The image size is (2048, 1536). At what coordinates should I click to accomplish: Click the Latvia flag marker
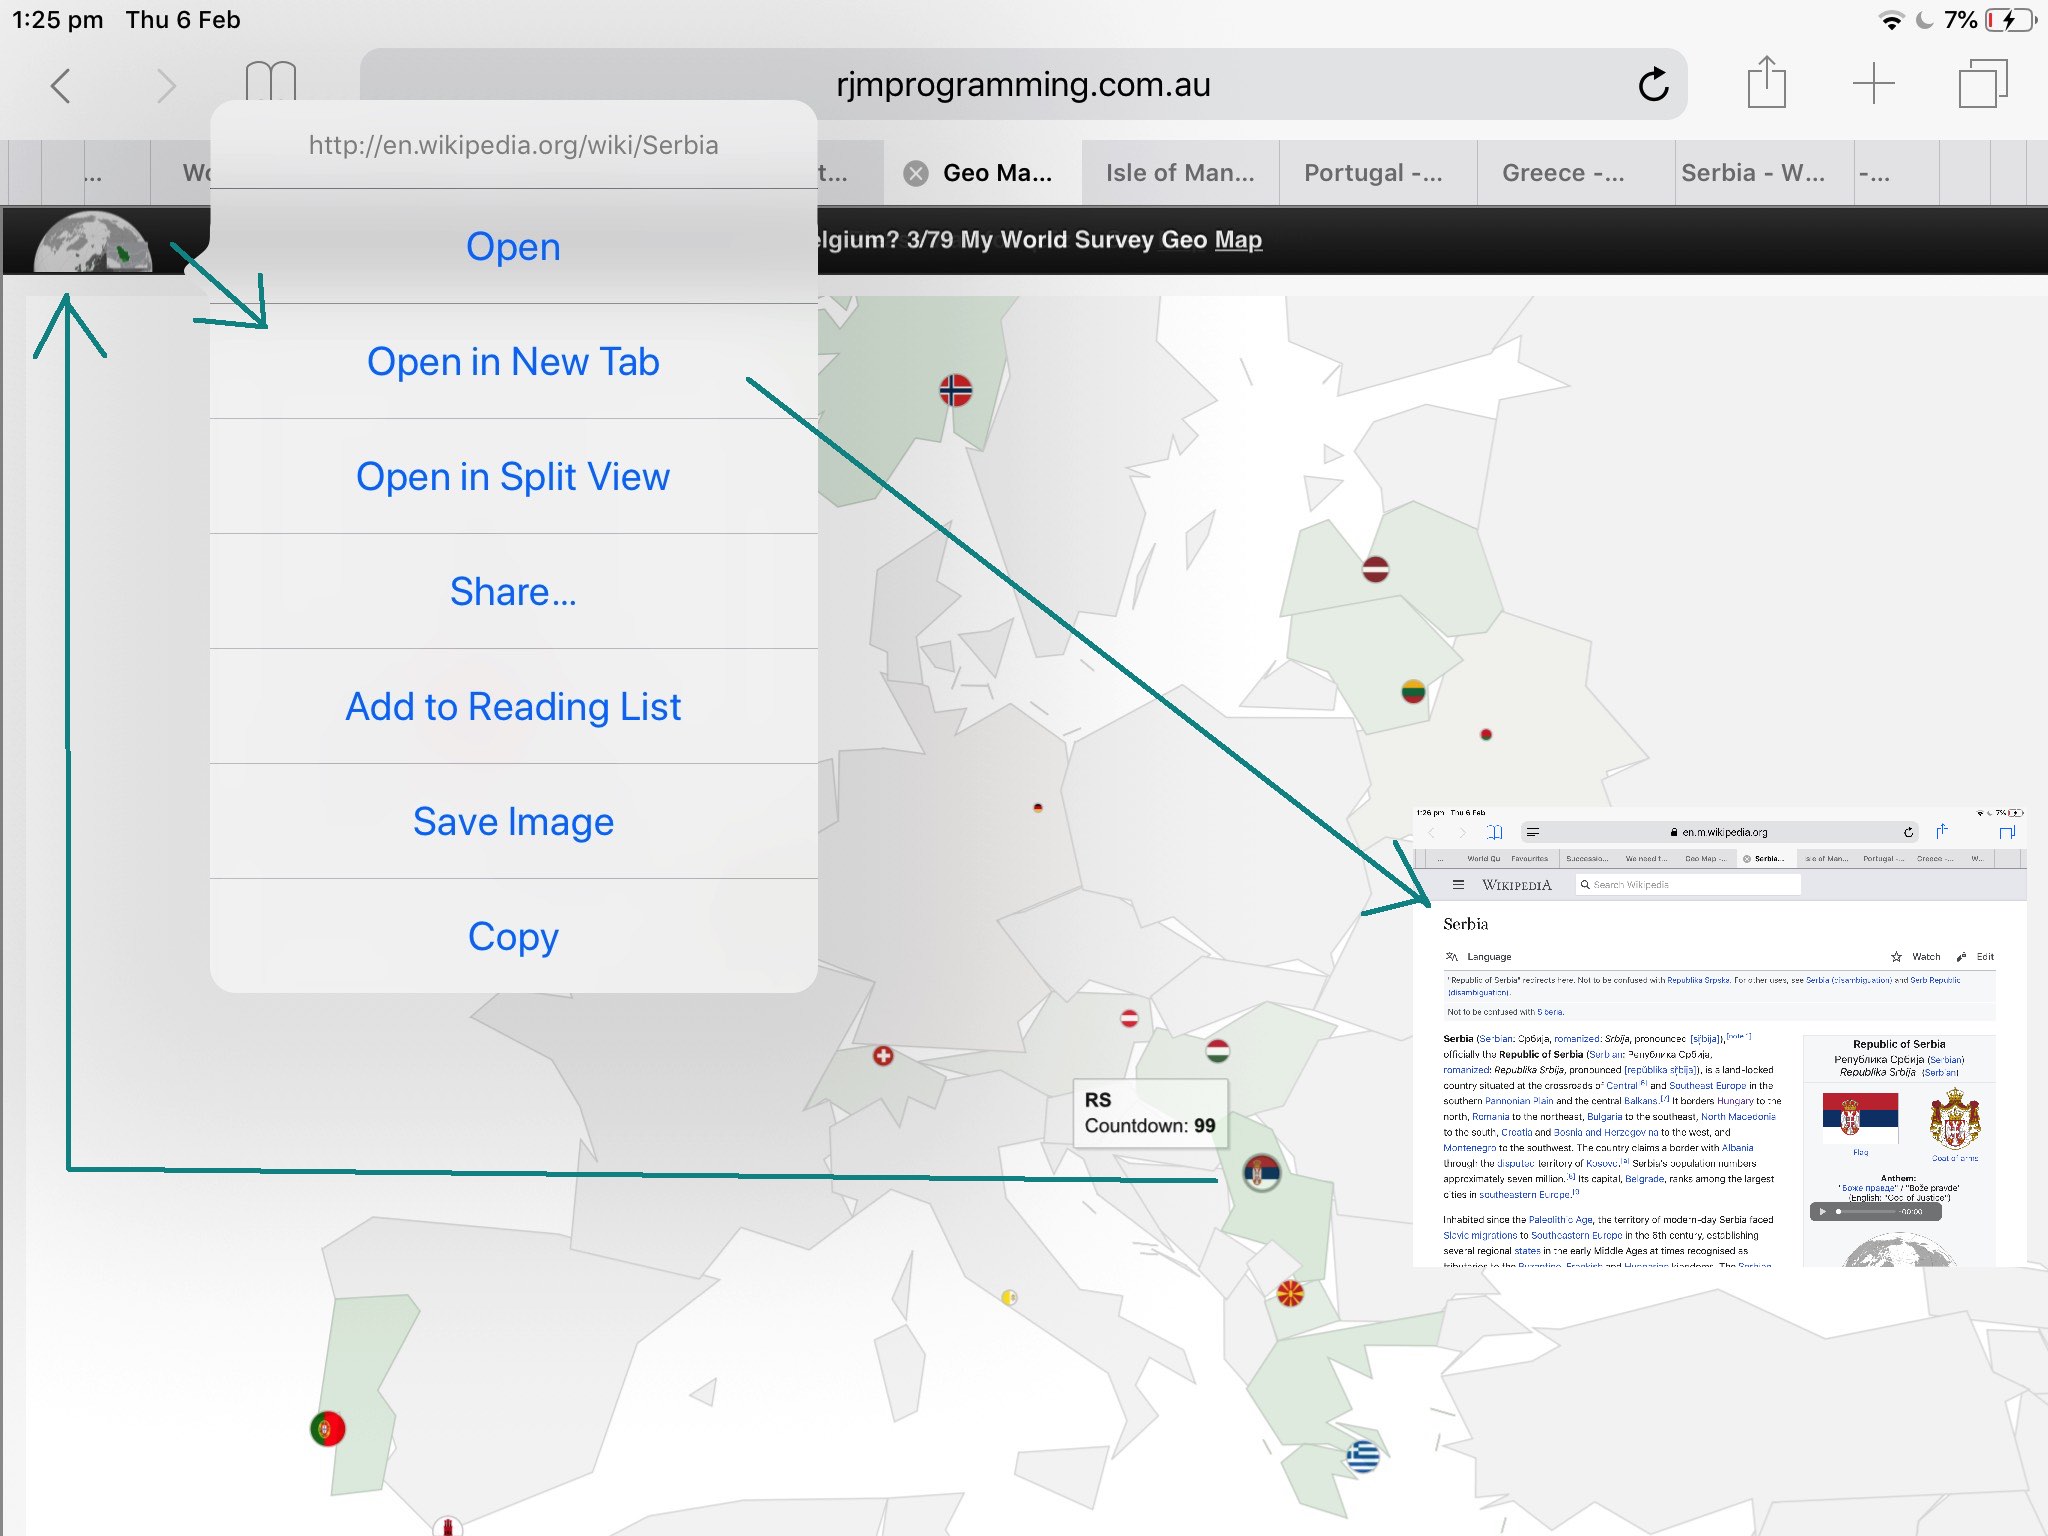1376,569
